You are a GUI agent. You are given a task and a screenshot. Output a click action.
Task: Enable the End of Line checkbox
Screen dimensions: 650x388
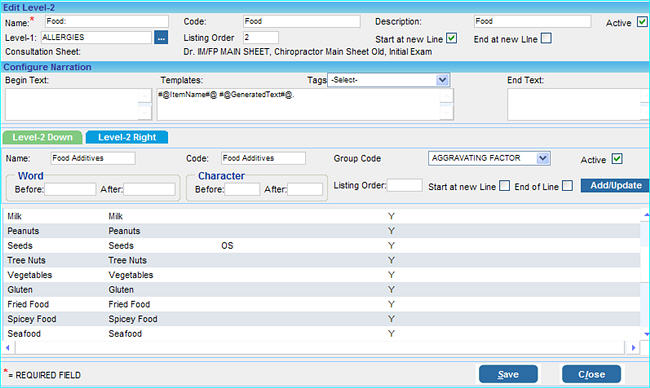point(568,186)
